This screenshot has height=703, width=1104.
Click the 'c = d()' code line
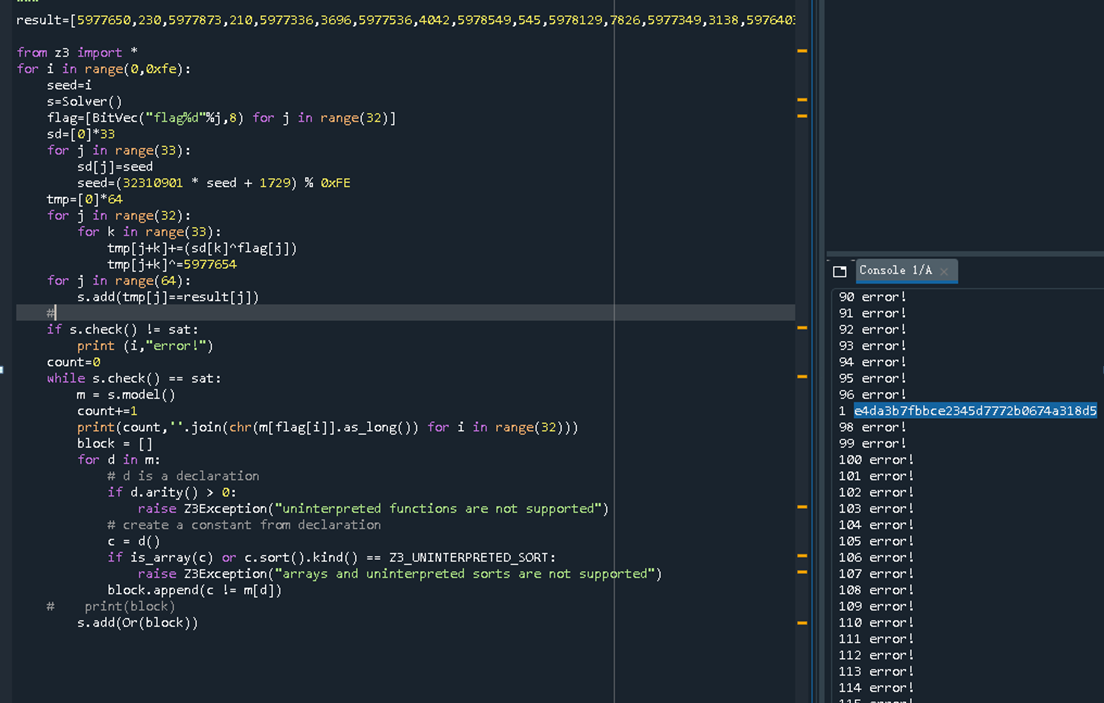click(134, 541)
